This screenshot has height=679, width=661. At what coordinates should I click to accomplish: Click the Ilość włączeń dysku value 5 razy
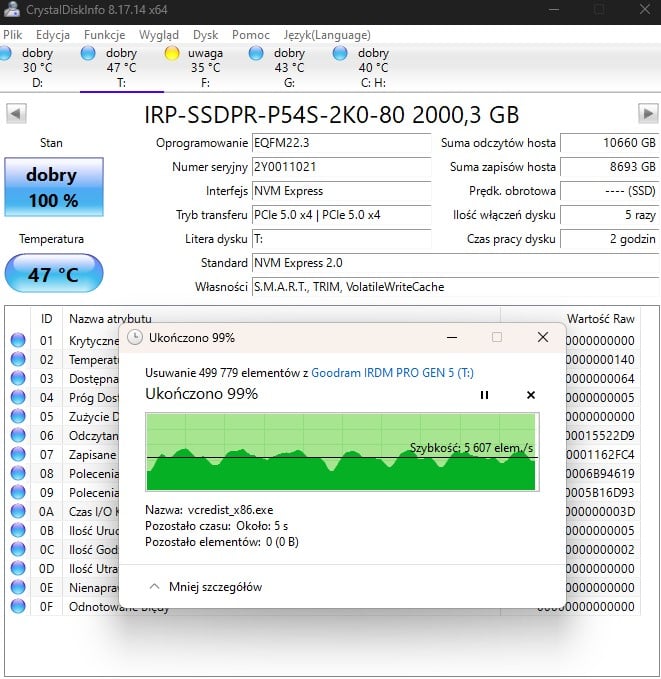609,215
